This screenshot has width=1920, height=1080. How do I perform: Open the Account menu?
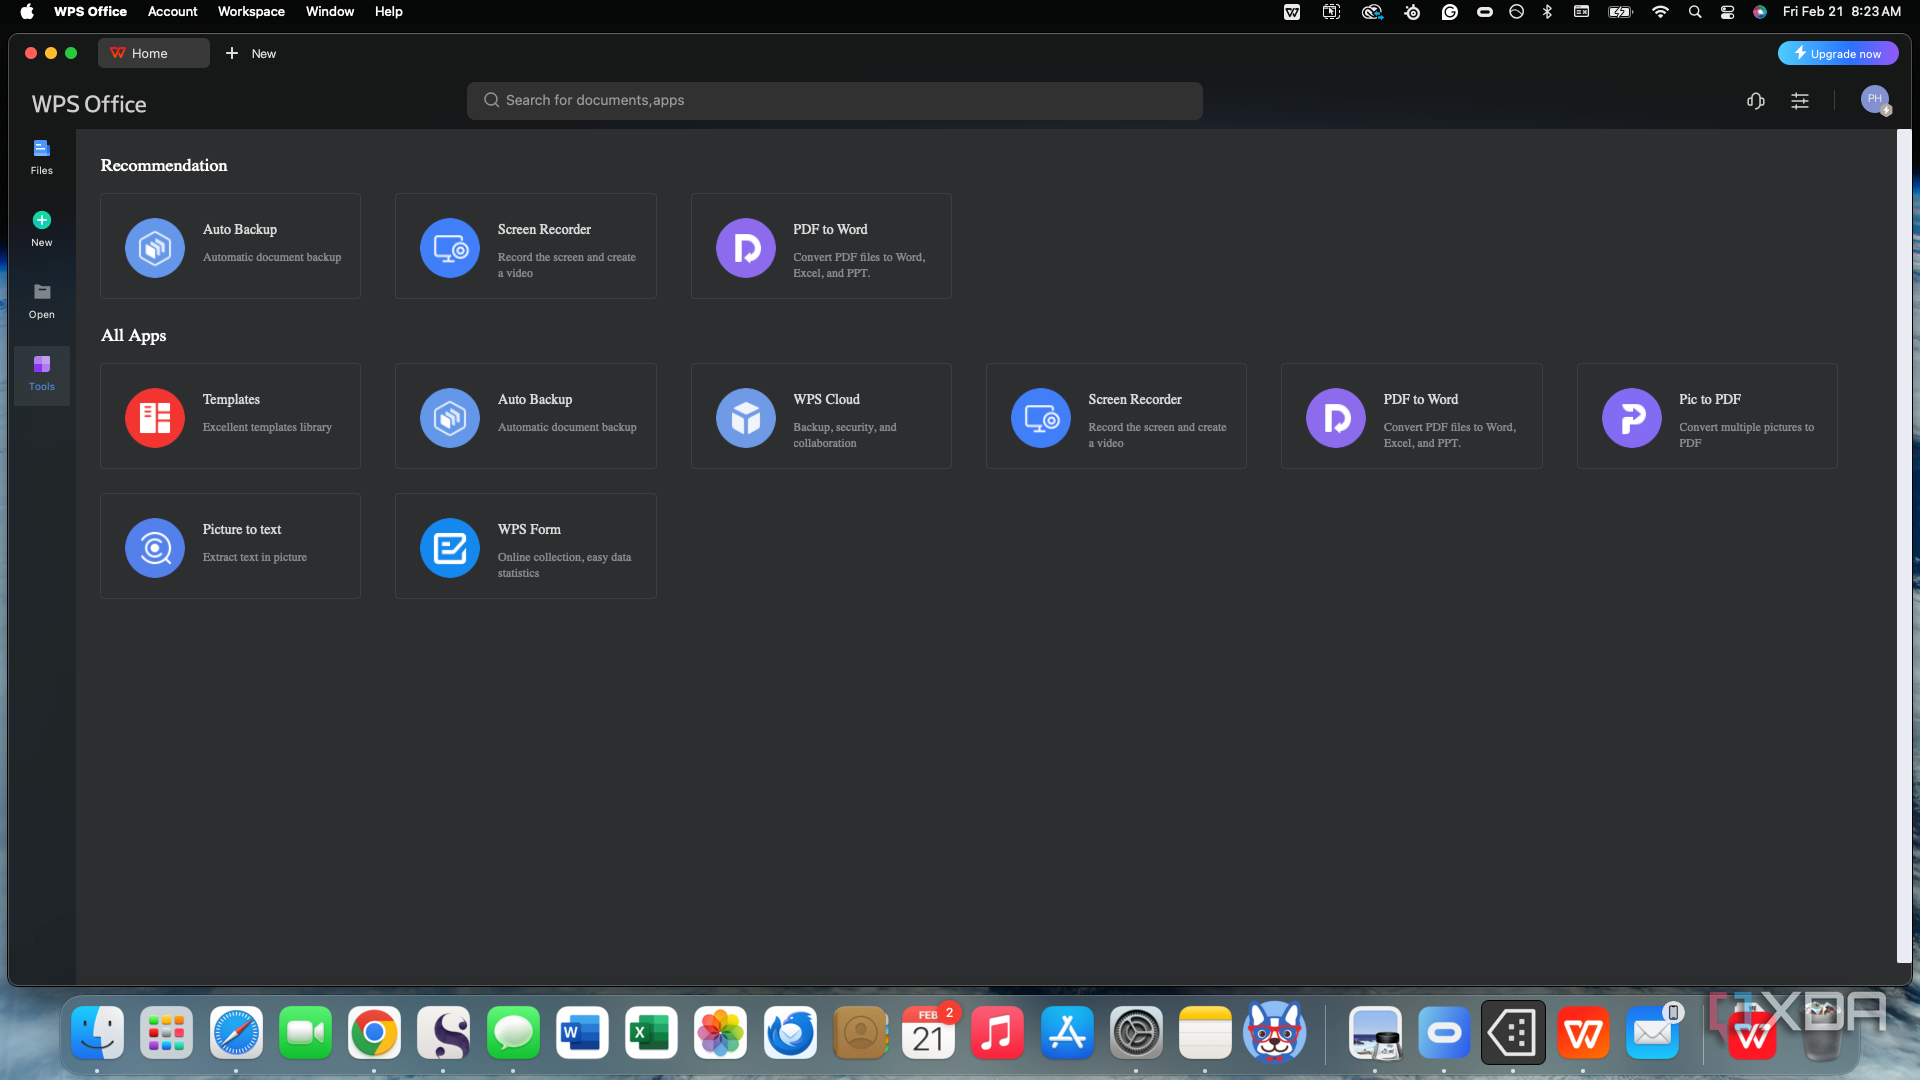click(172, 12)
